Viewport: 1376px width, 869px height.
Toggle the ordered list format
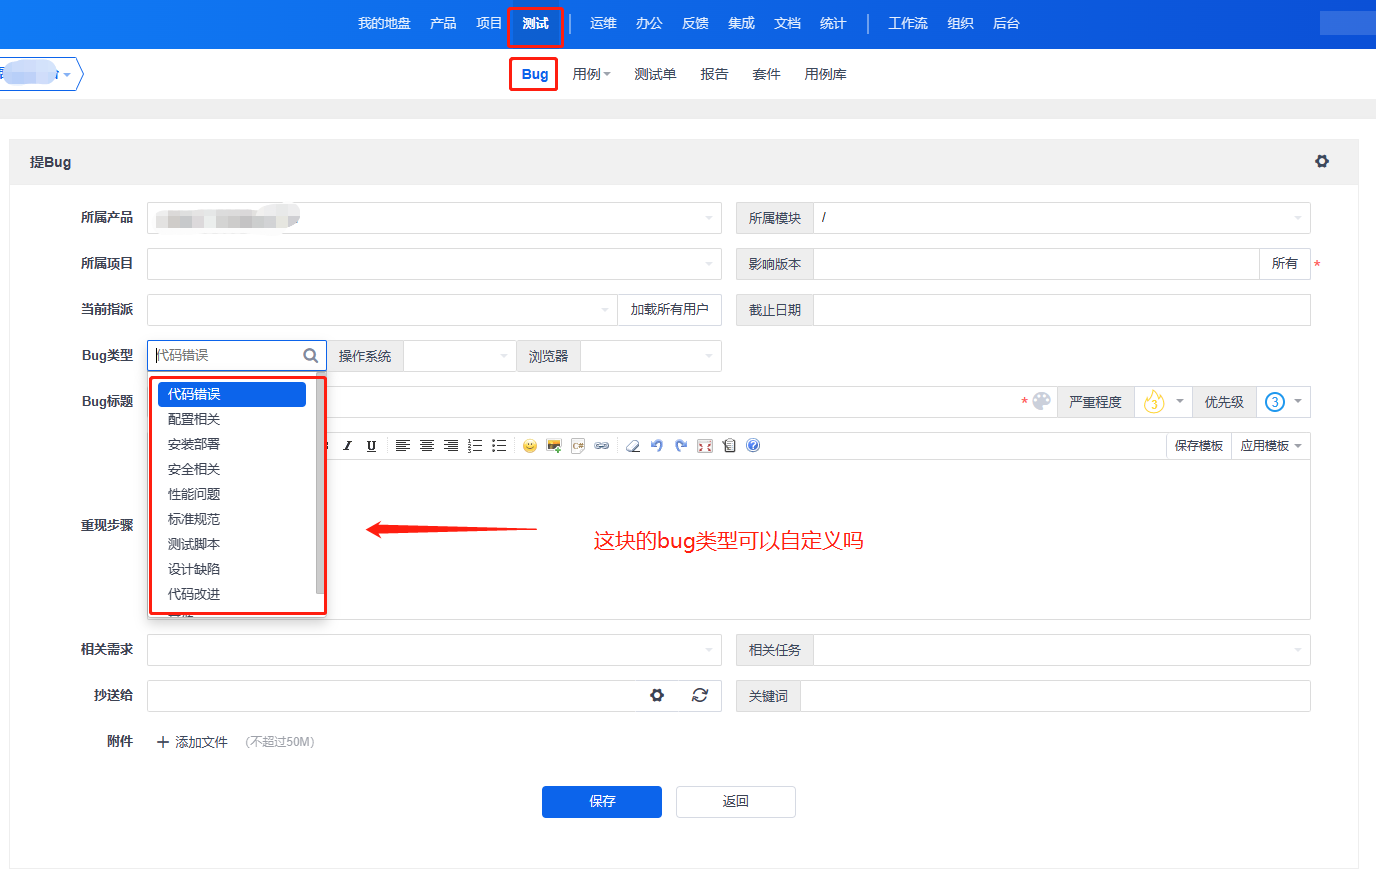pos(475,446)
